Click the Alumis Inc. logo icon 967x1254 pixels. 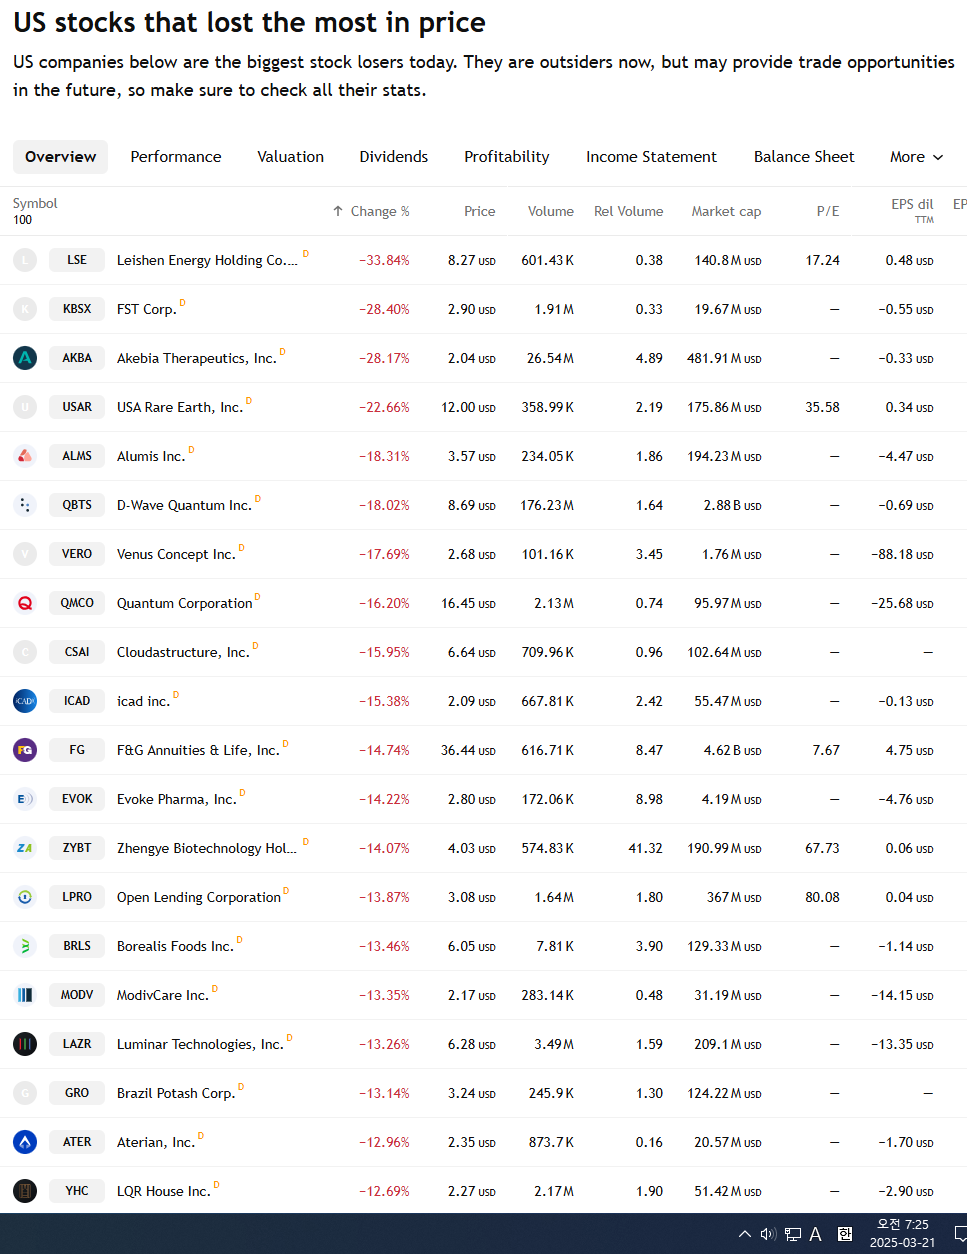point(25,456)
